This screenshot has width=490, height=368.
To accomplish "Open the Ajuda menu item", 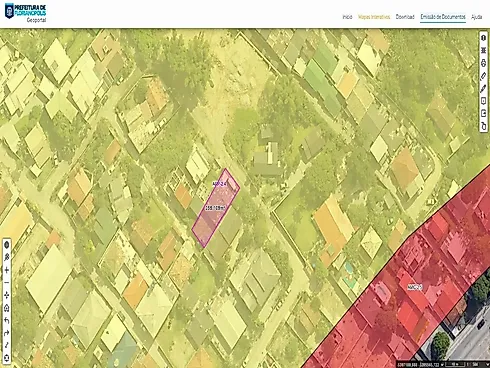I will [x=476, y=17].
